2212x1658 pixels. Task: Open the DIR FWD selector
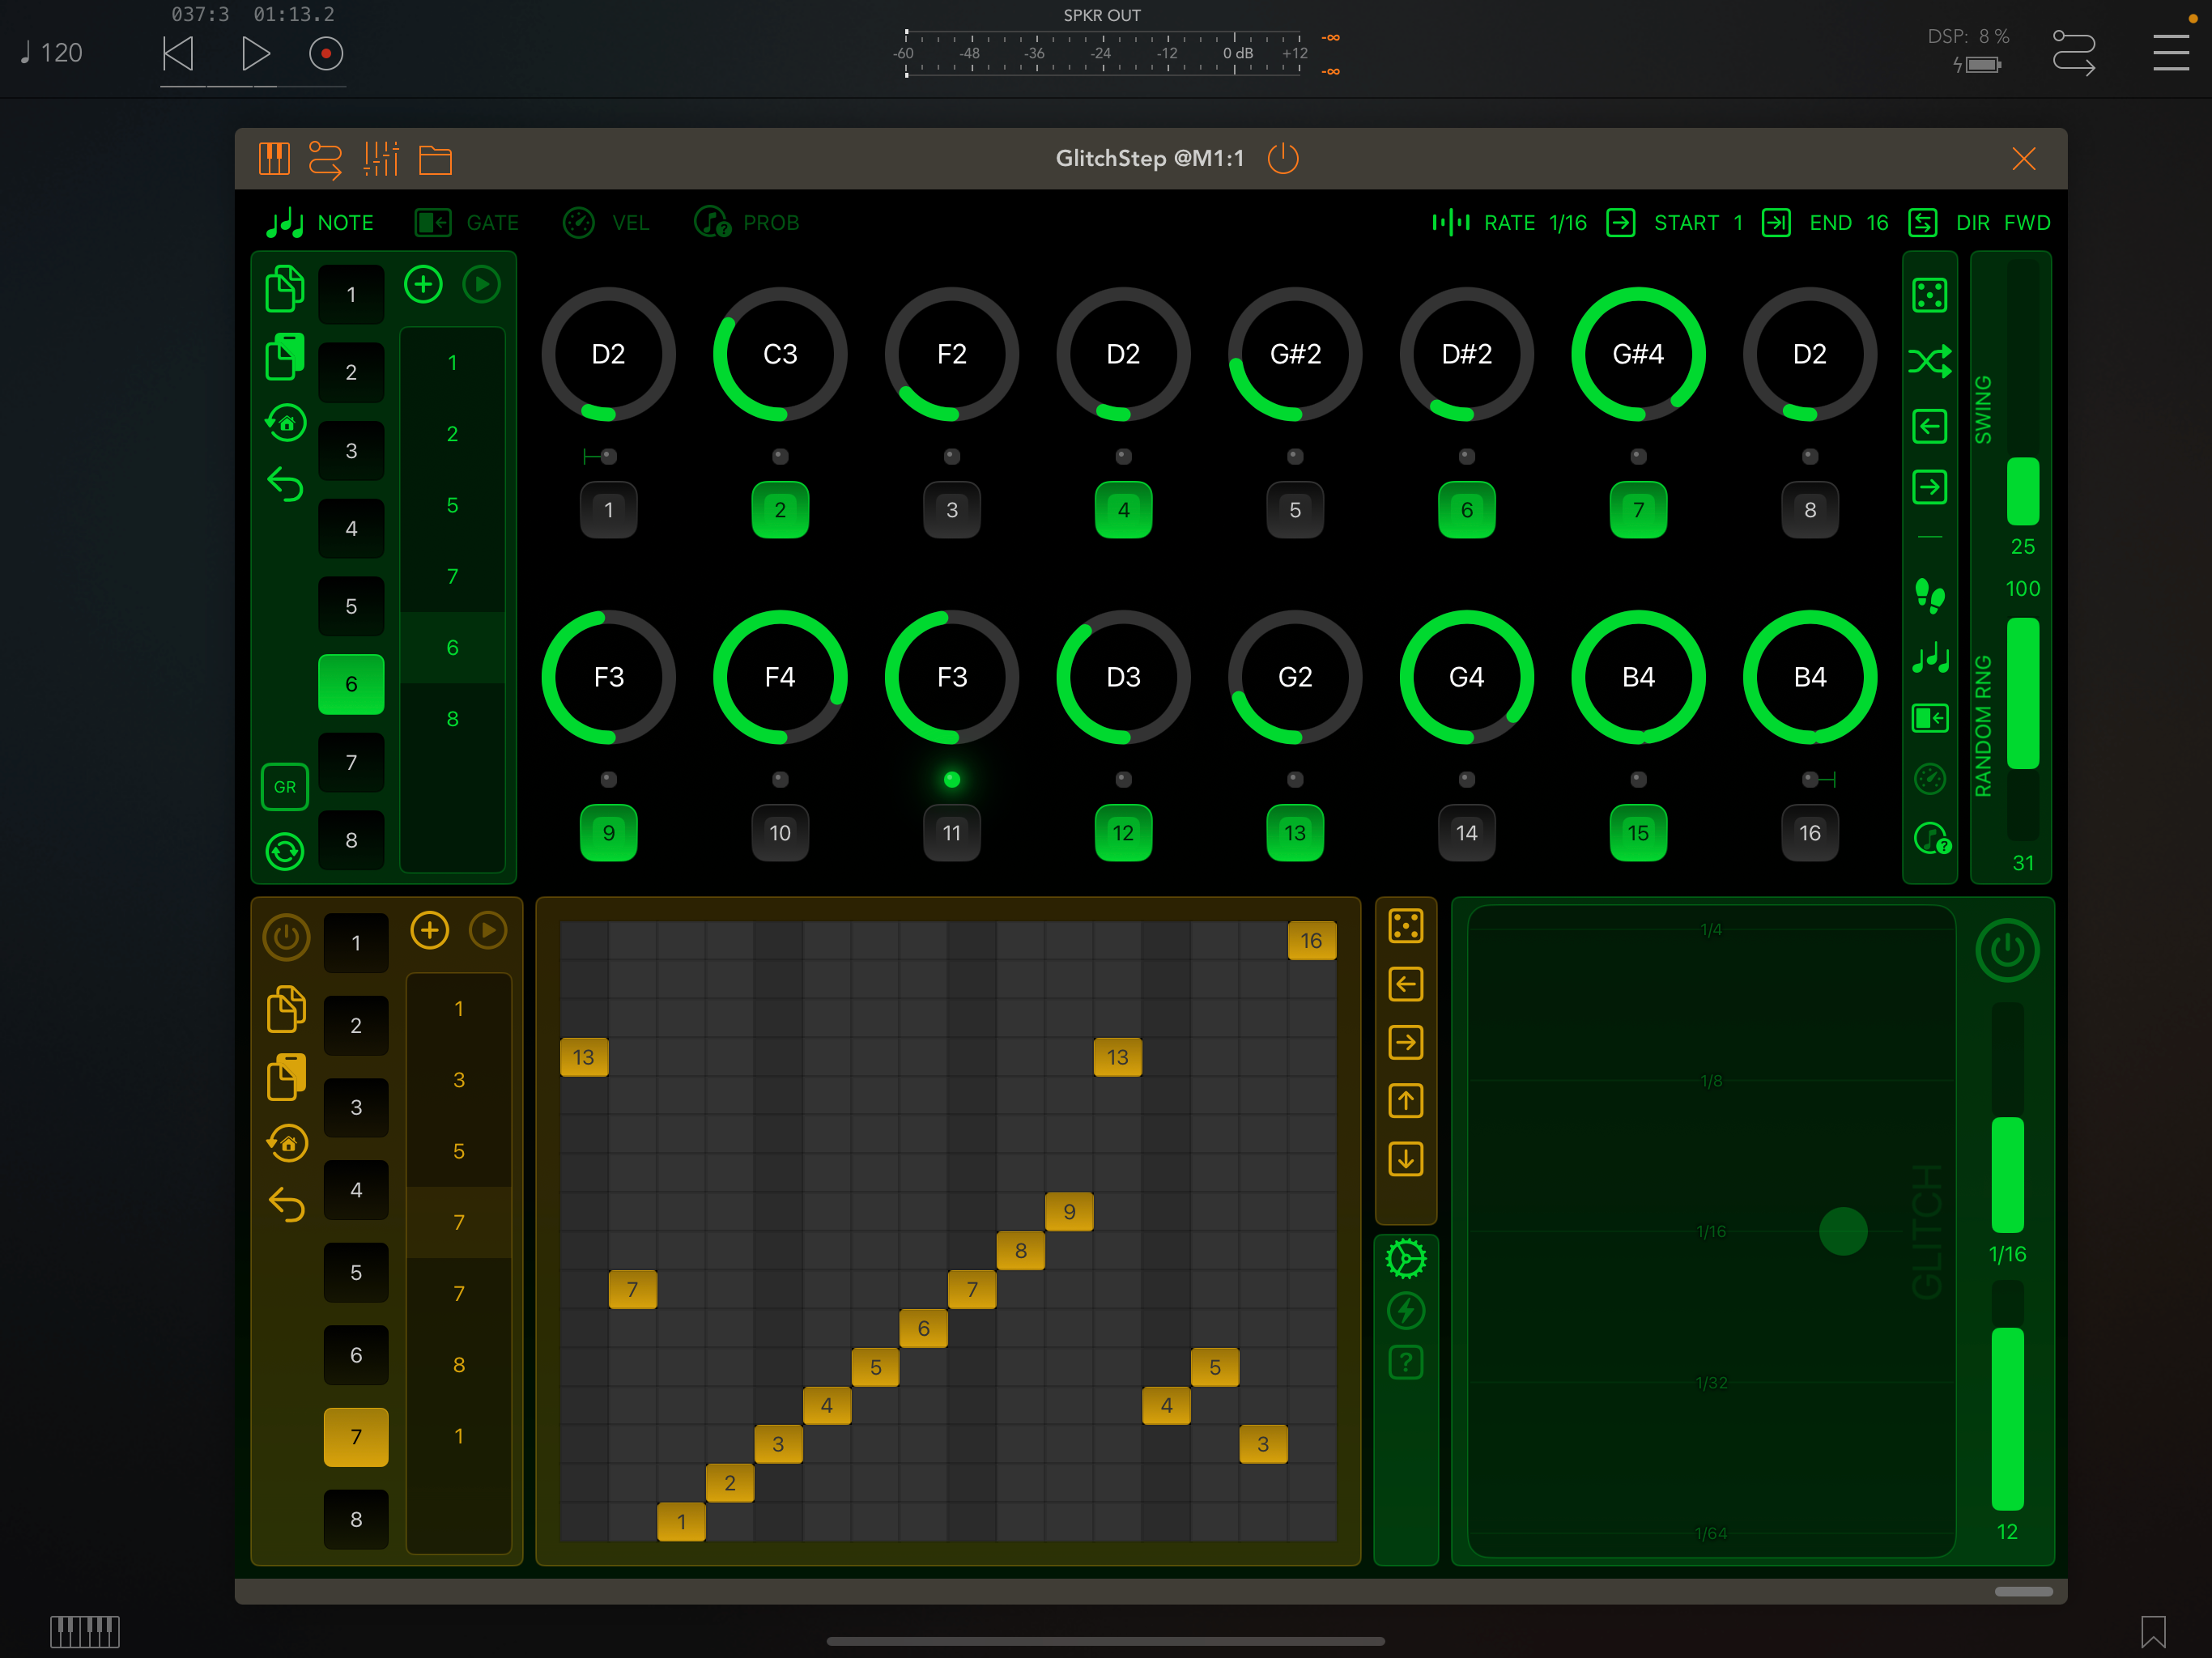pyautogui.click(x=1979, y=223)
